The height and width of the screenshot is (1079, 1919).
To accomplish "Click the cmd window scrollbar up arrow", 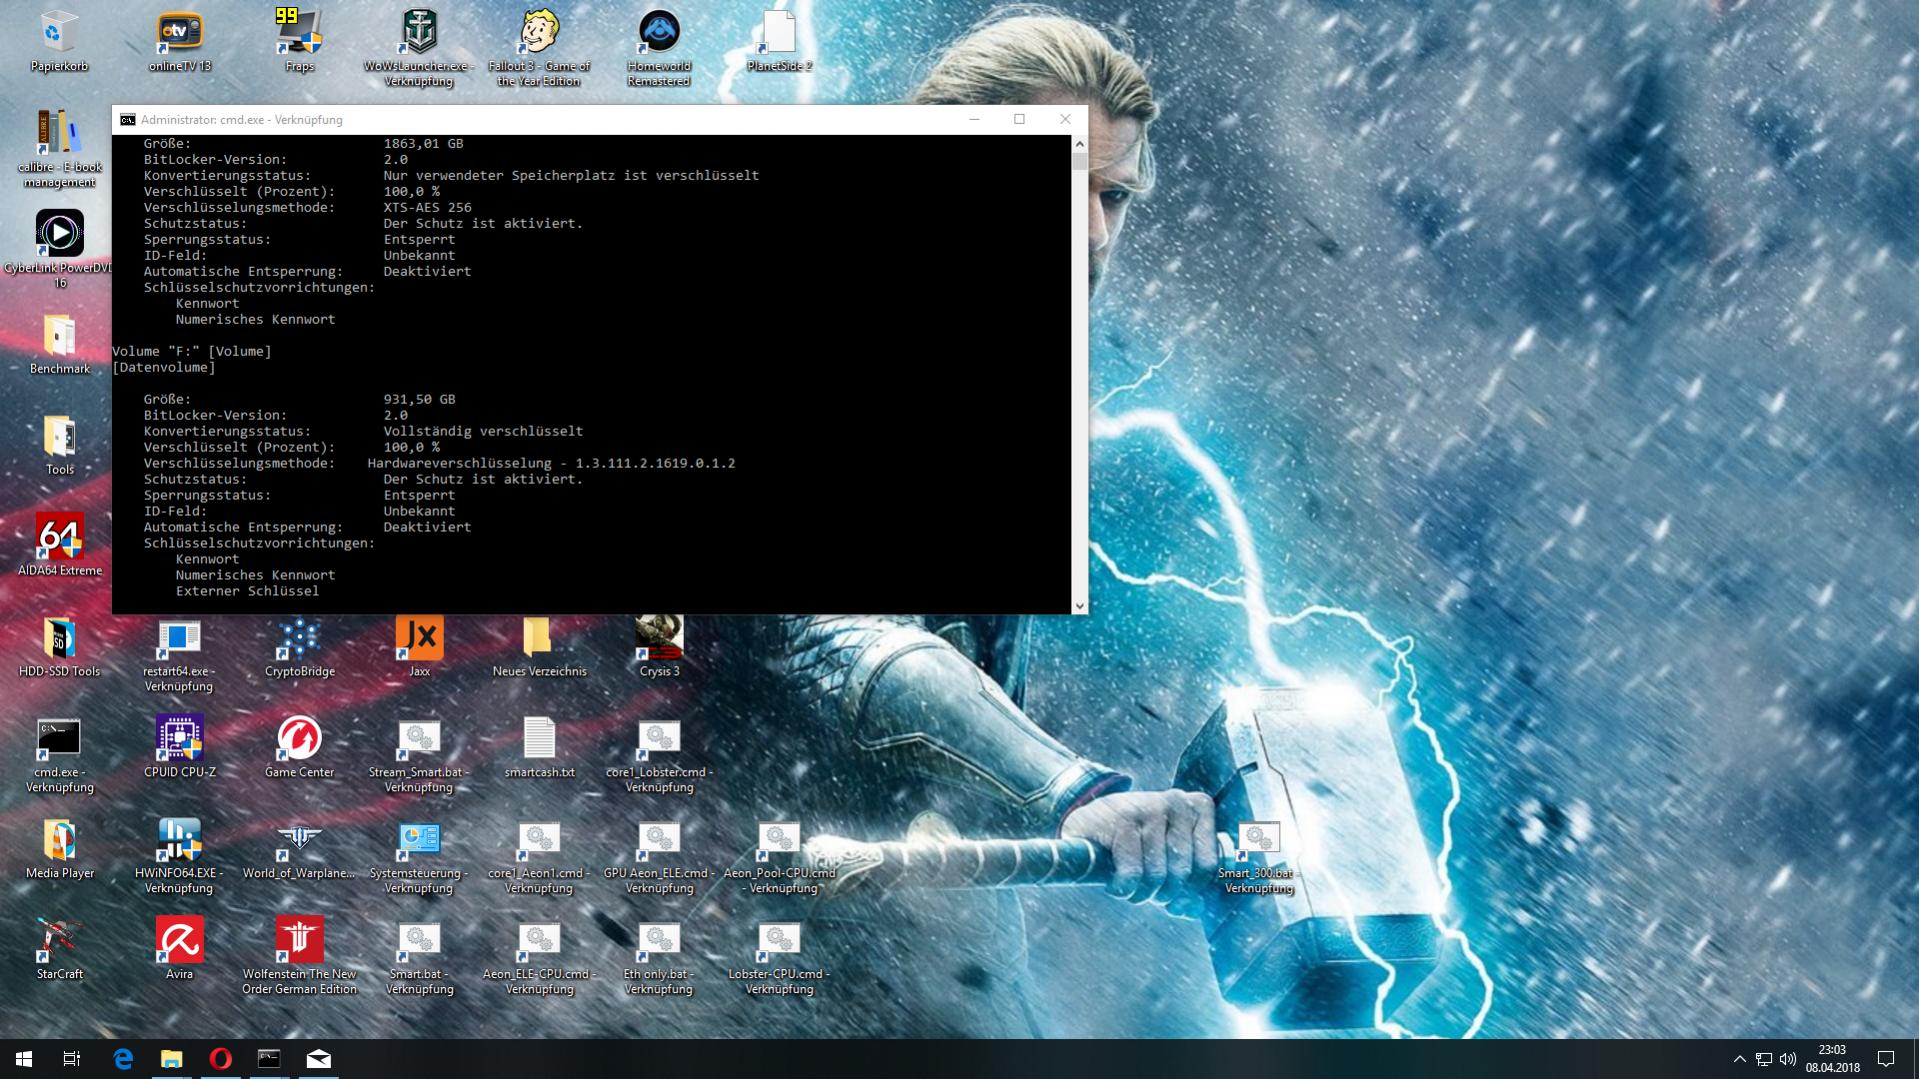I will (x=1079, y=144).
